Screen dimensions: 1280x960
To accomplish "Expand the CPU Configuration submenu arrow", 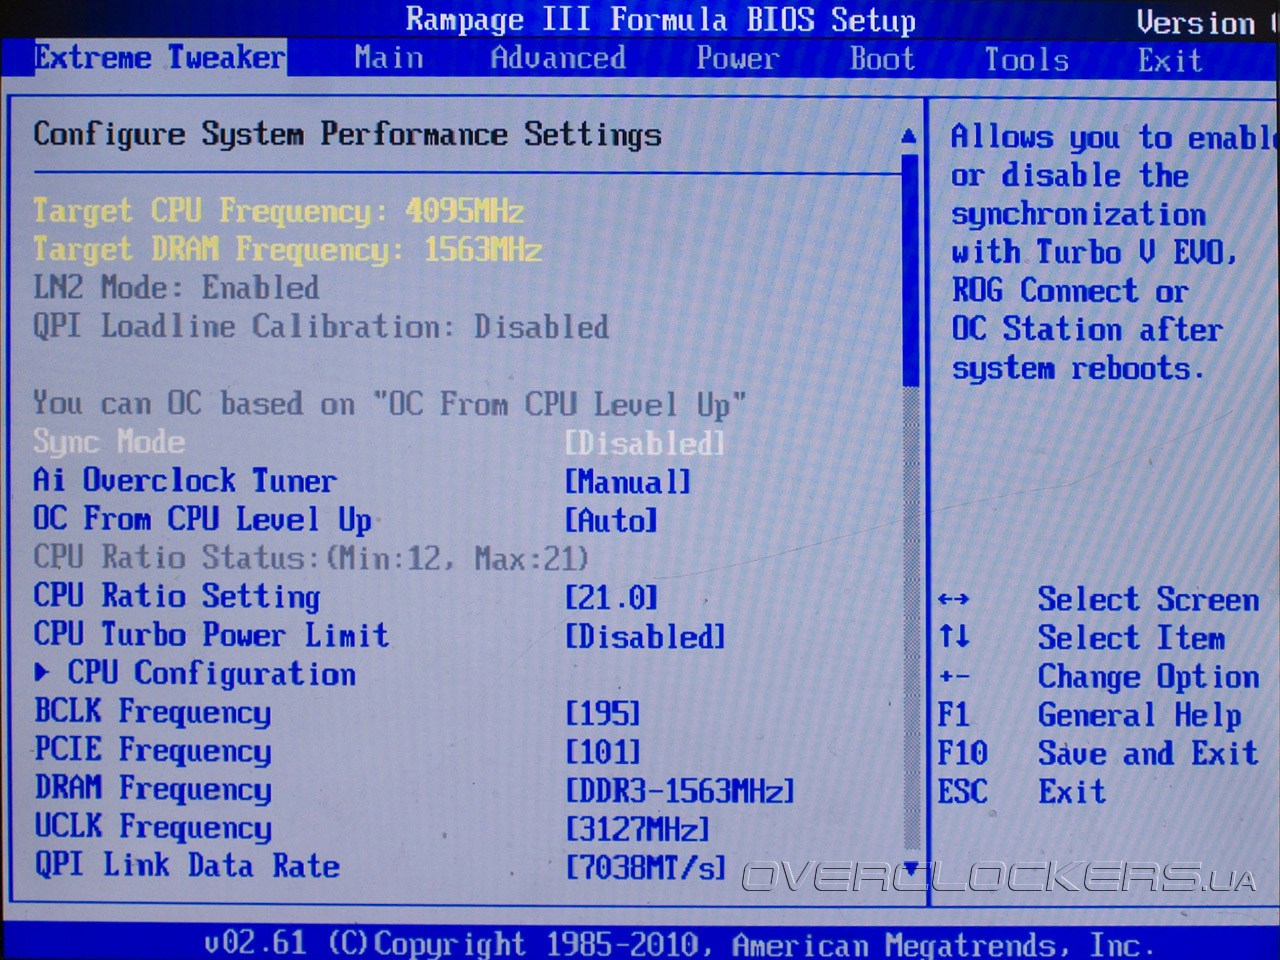I will [42, 673].
